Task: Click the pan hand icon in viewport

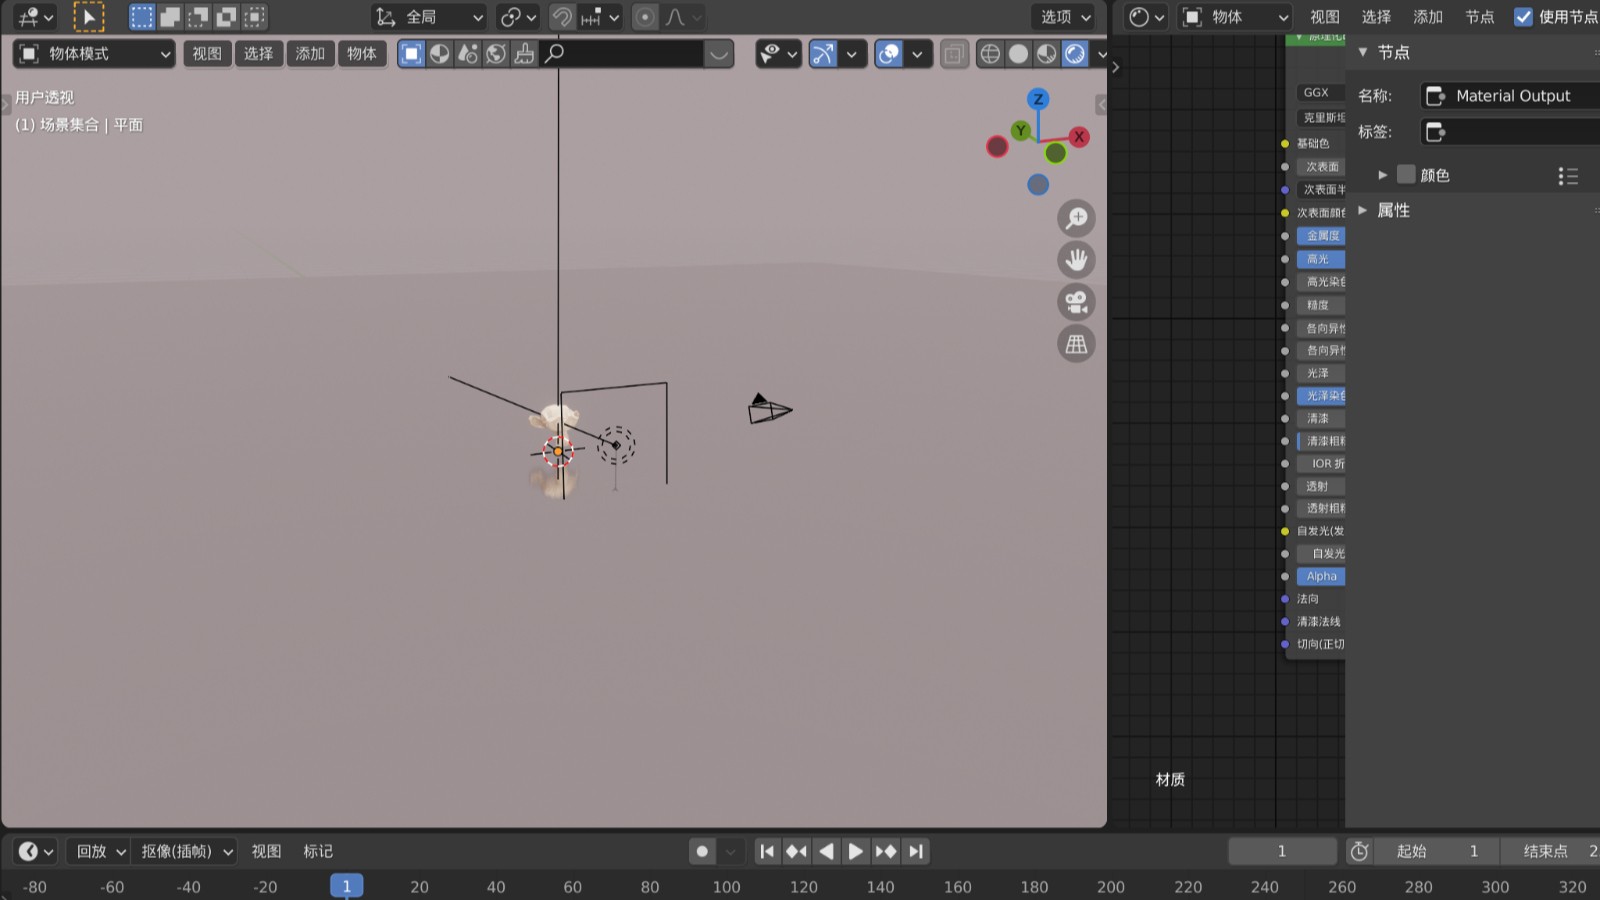Action: coord(1076,260)
